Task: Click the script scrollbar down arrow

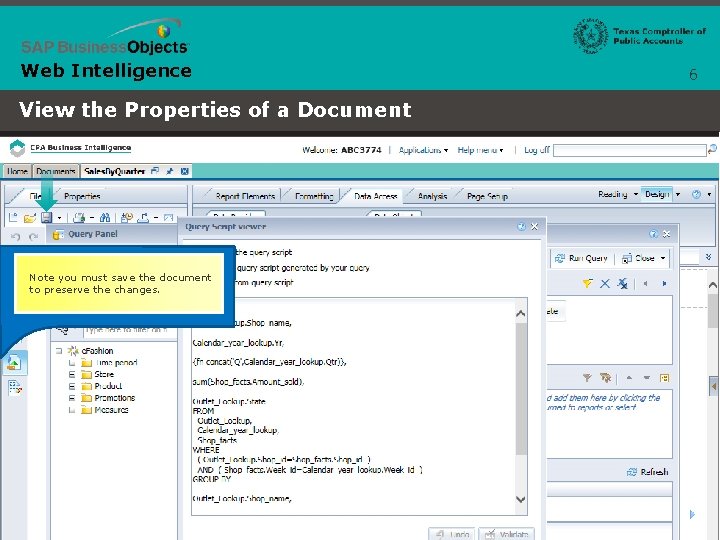Action: coord(521,499)
